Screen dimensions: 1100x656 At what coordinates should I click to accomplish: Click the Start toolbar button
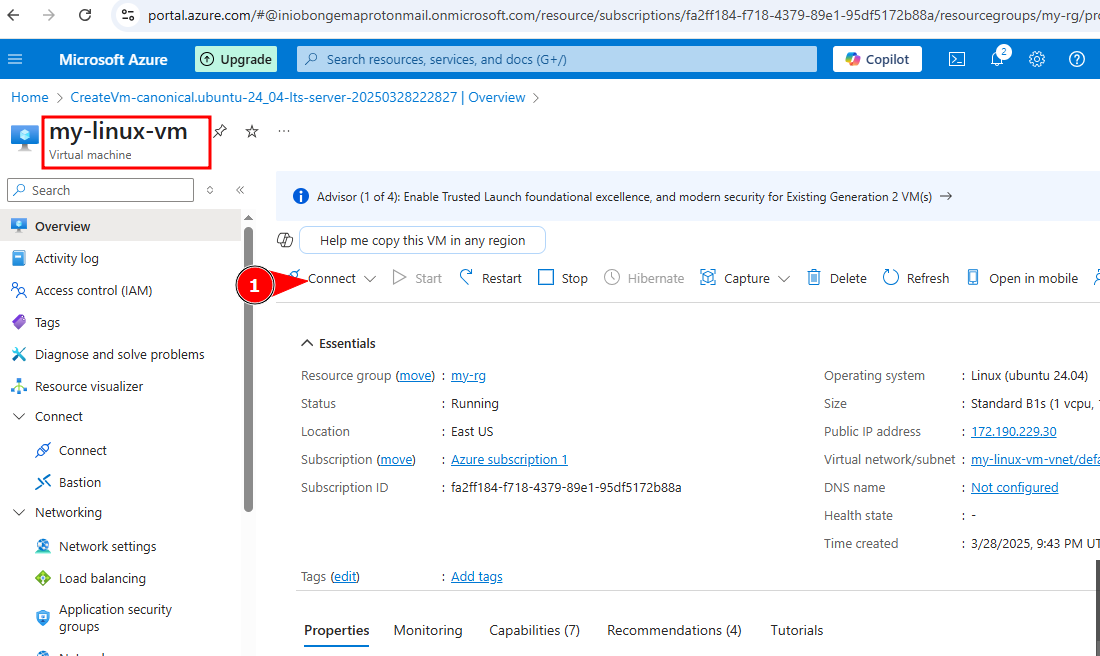click(417, 278)
